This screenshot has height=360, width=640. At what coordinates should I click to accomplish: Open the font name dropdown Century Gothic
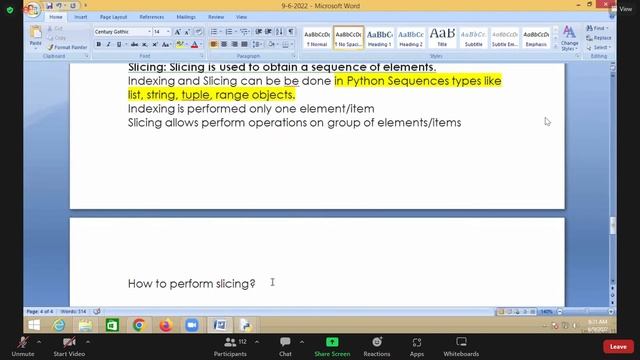click(x=149, y=32)
